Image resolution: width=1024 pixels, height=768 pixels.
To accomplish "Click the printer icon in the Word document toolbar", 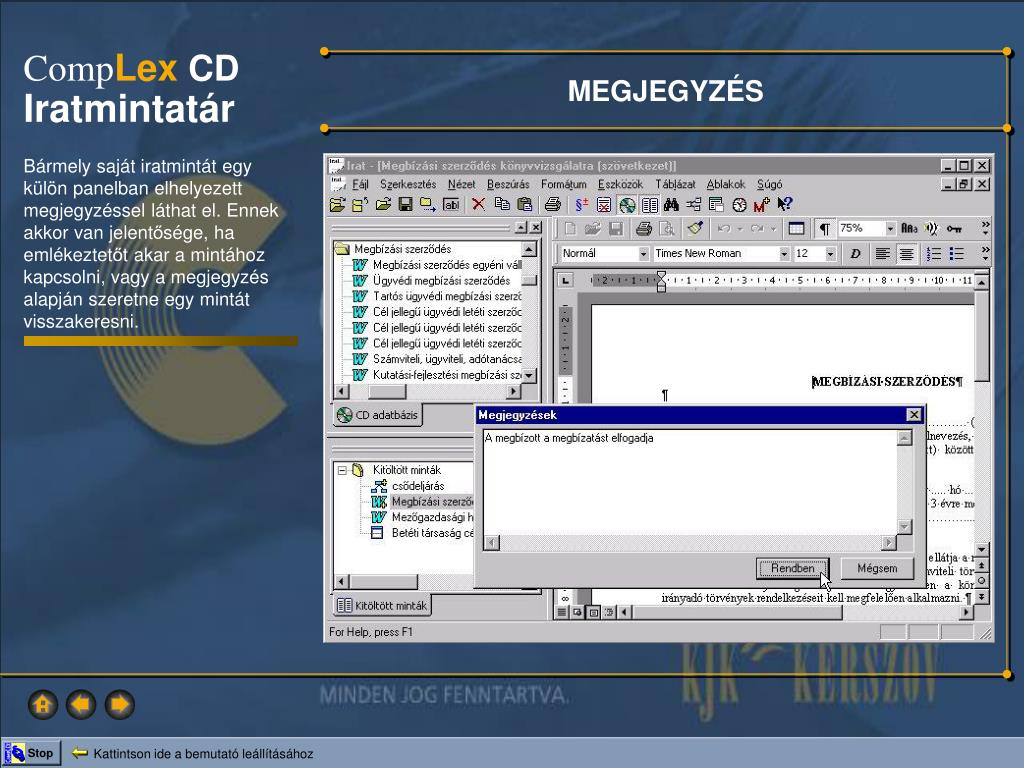I will coord(643,229).
